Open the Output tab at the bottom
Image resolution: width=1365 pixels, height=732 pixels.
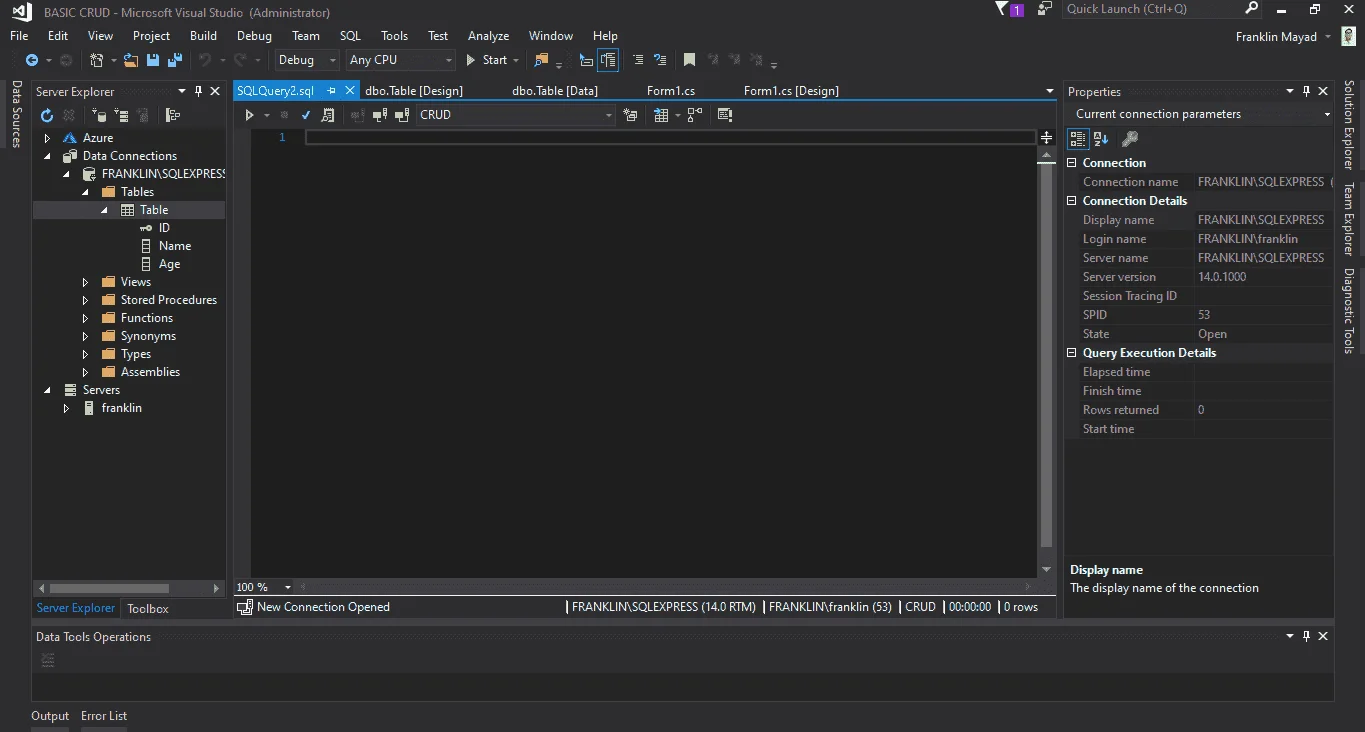(x=50, y=716)
